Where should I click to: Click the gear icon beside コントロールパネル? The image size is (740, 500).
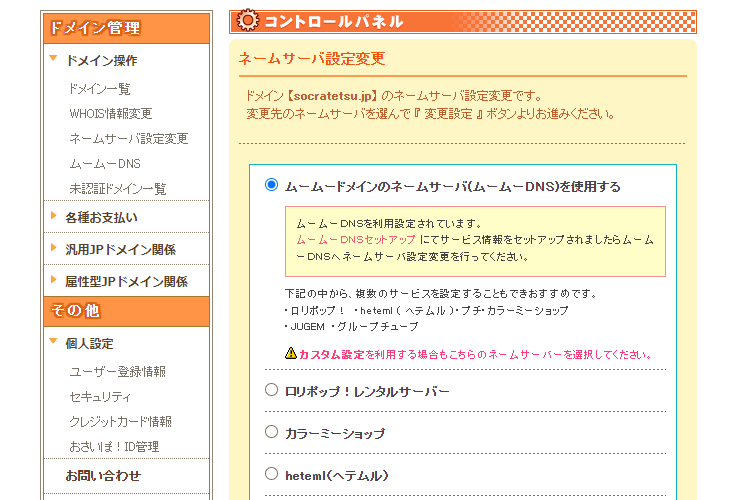click(x=246, y=21)
